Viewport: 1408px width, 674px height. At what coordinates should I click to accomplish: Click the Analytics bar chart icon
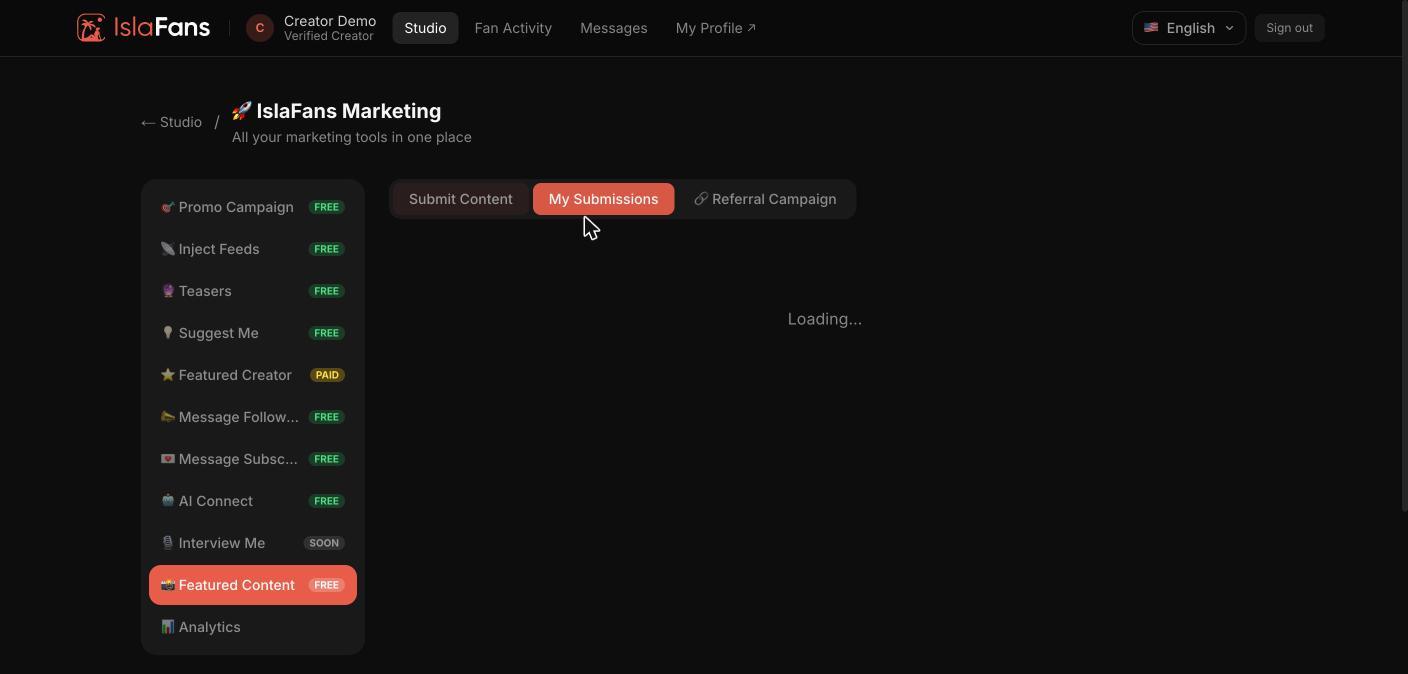pos(168,627)
